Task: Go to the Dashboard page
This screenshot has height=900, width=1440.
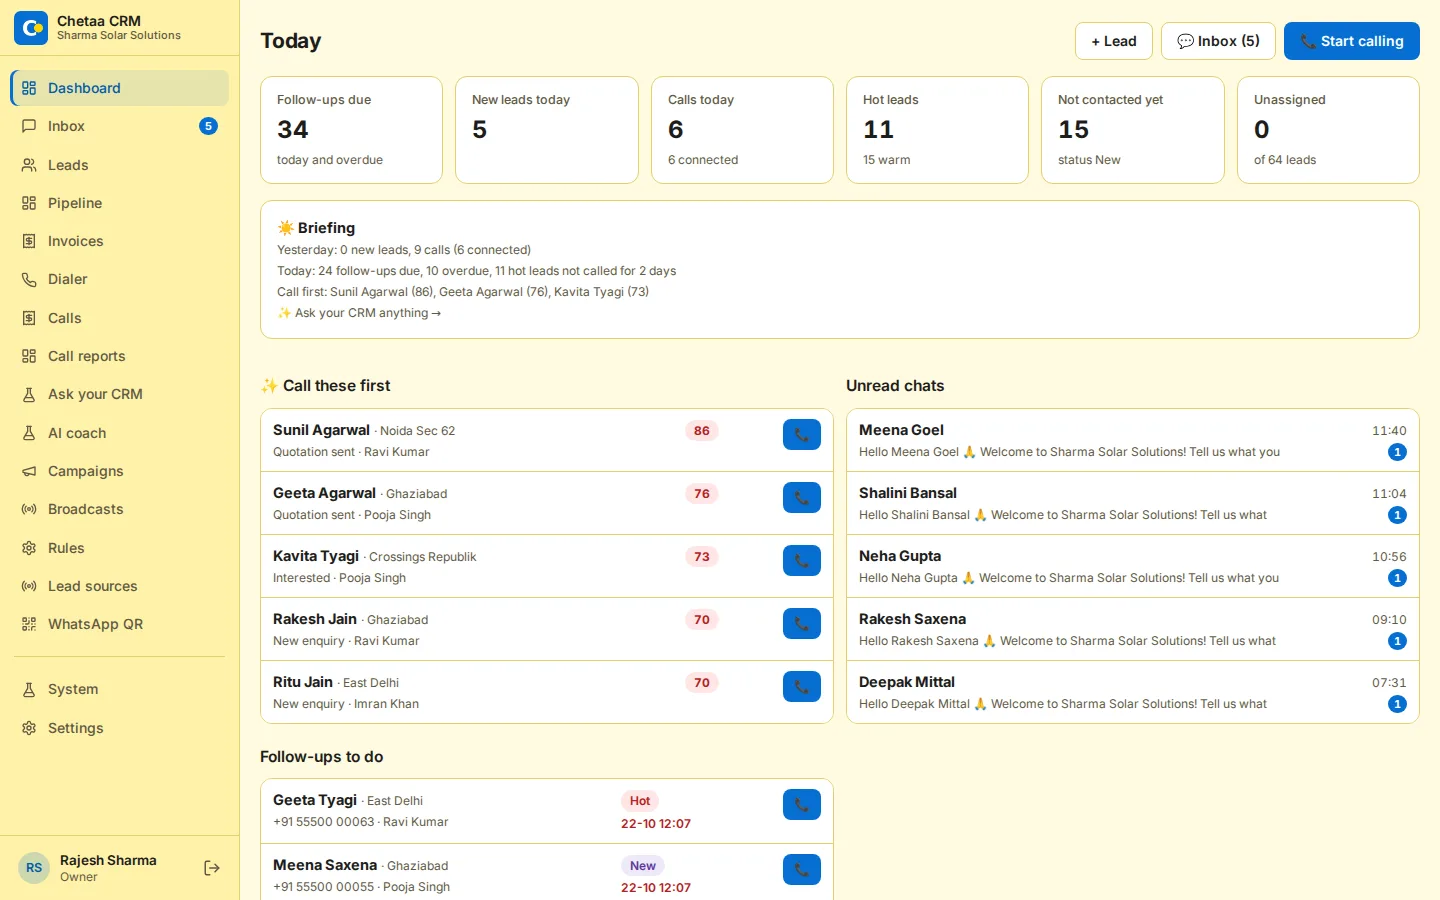Action: tap(120, 88)
